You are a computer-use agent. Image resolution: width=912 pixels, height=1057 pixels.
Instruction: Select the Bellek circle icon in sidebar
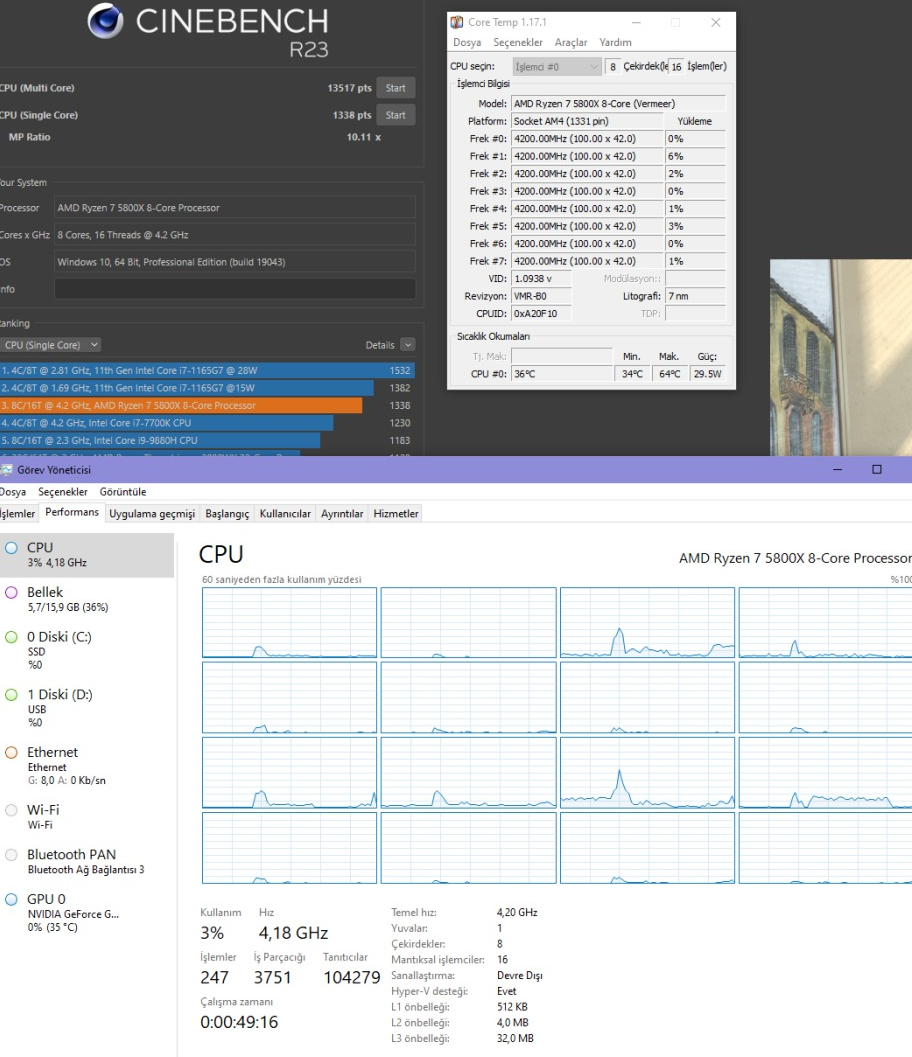pos(11,593)
